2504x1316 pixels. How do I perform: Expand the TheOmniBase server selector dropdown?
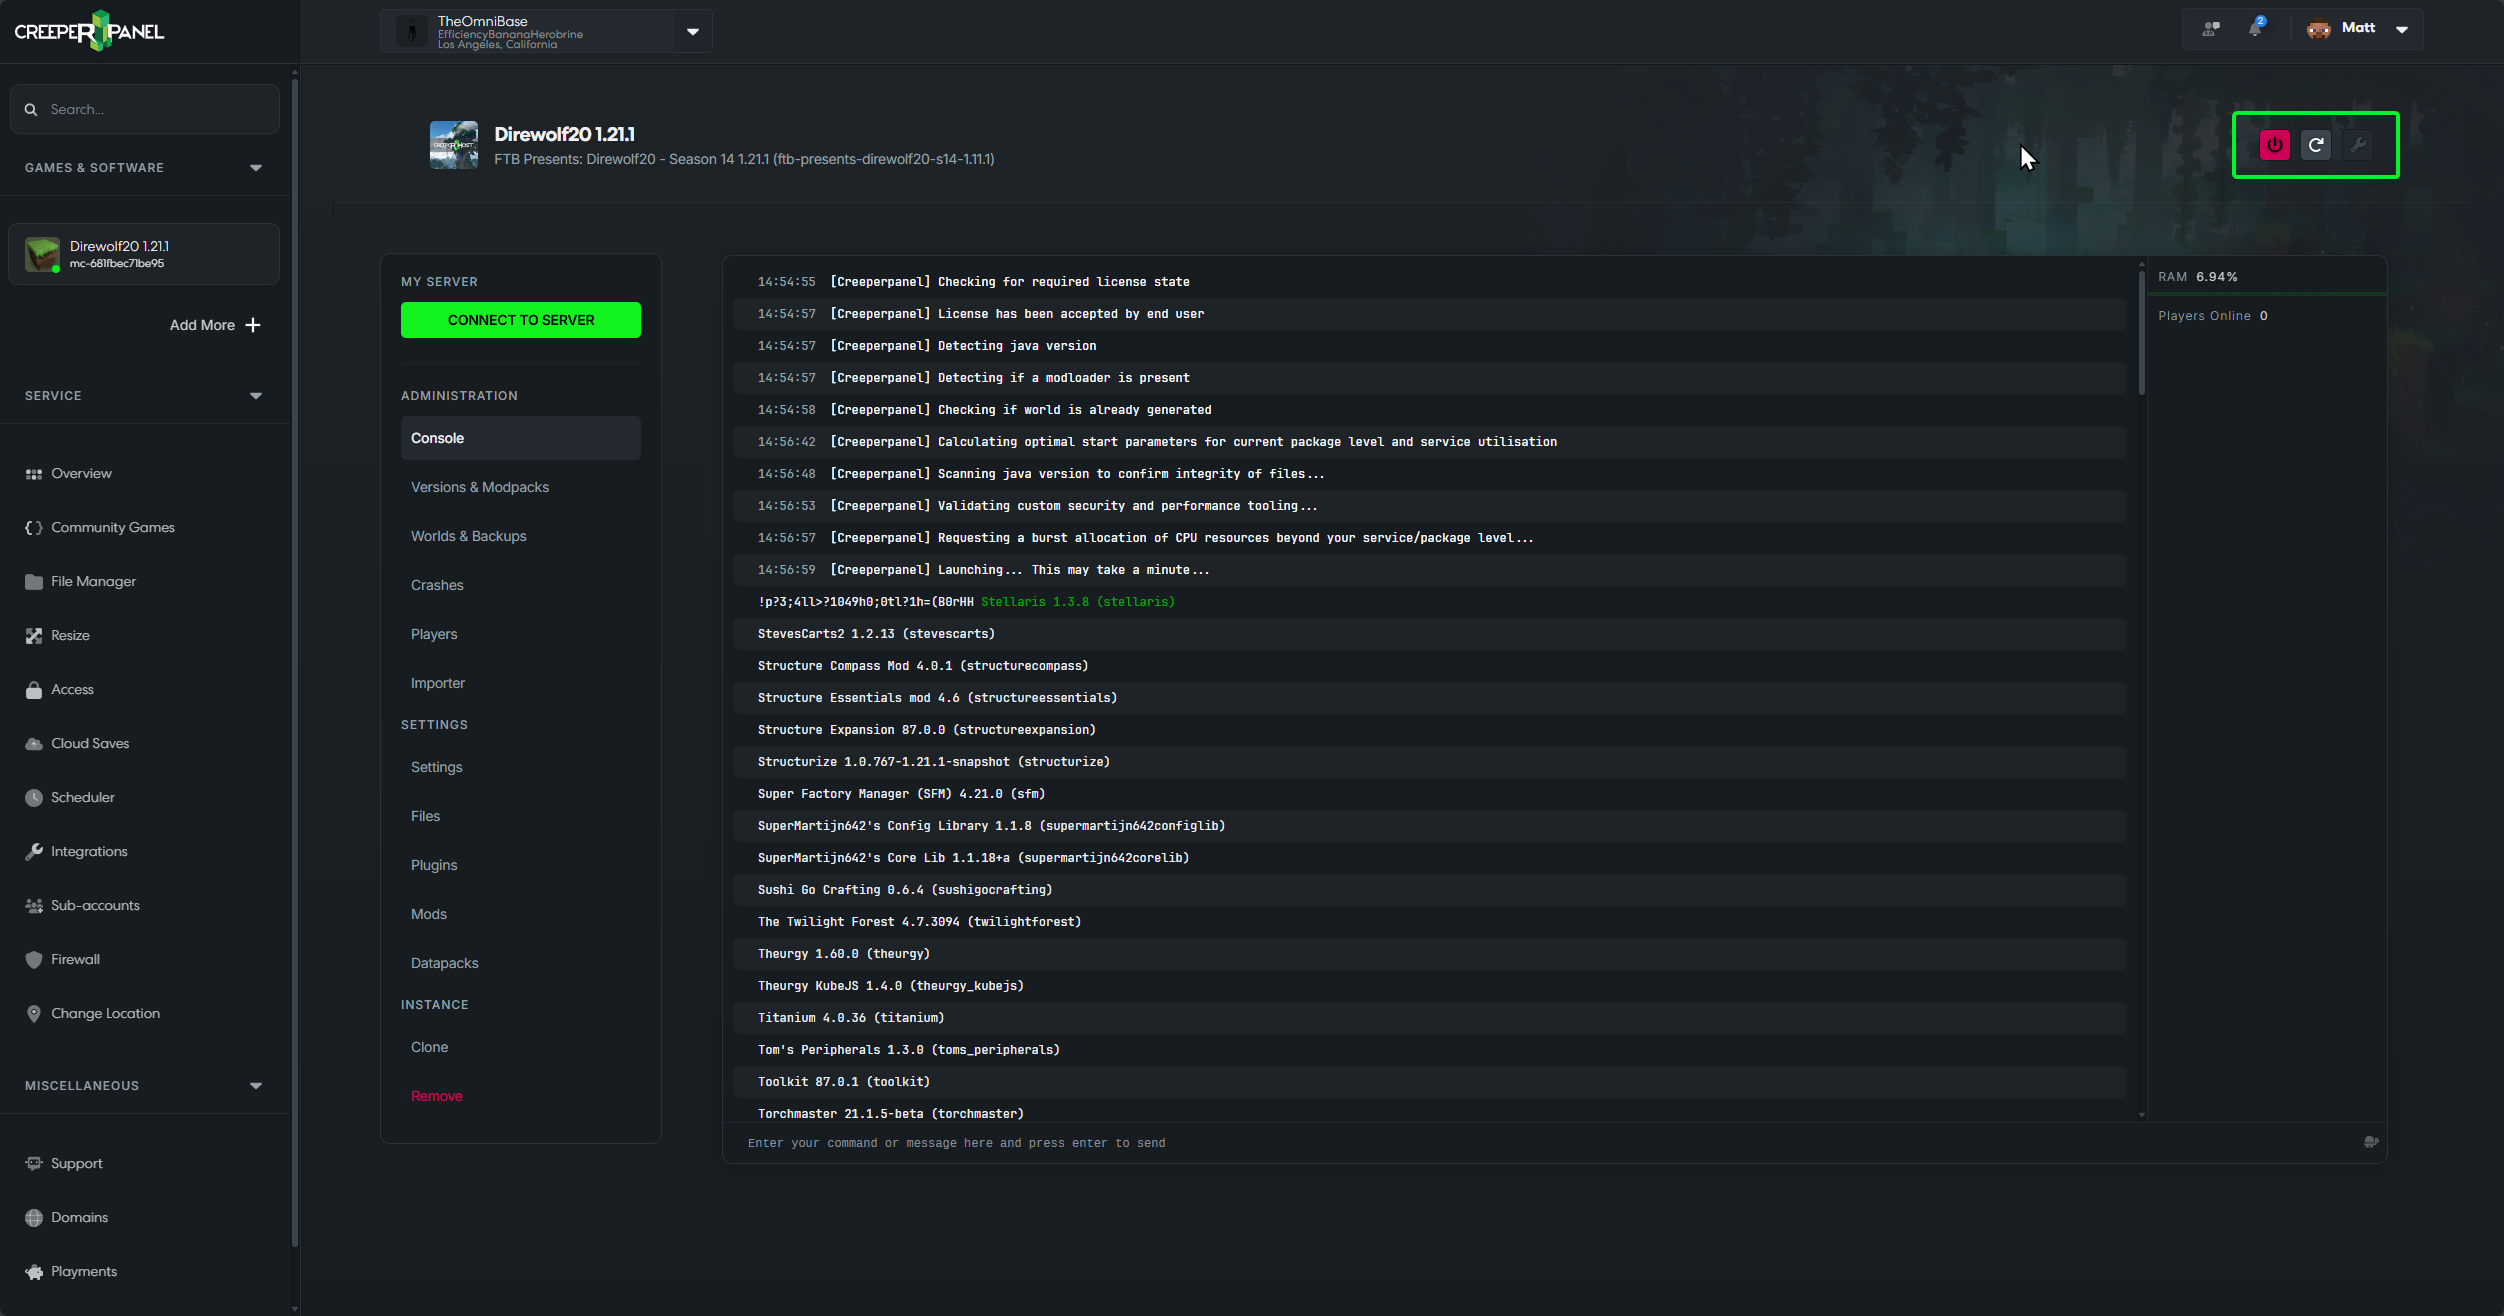692,31
